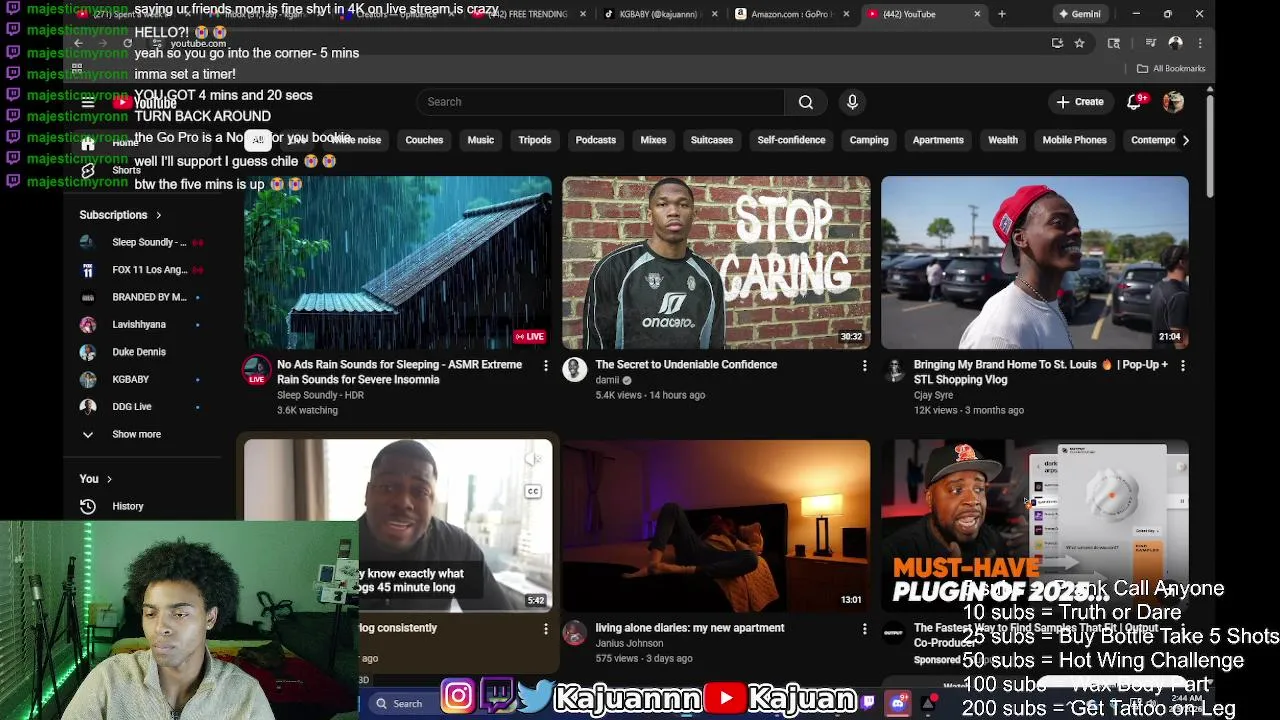Open the Chrome profile icon
Viewport: 1280px width, 720px height.
(1176, 43)
